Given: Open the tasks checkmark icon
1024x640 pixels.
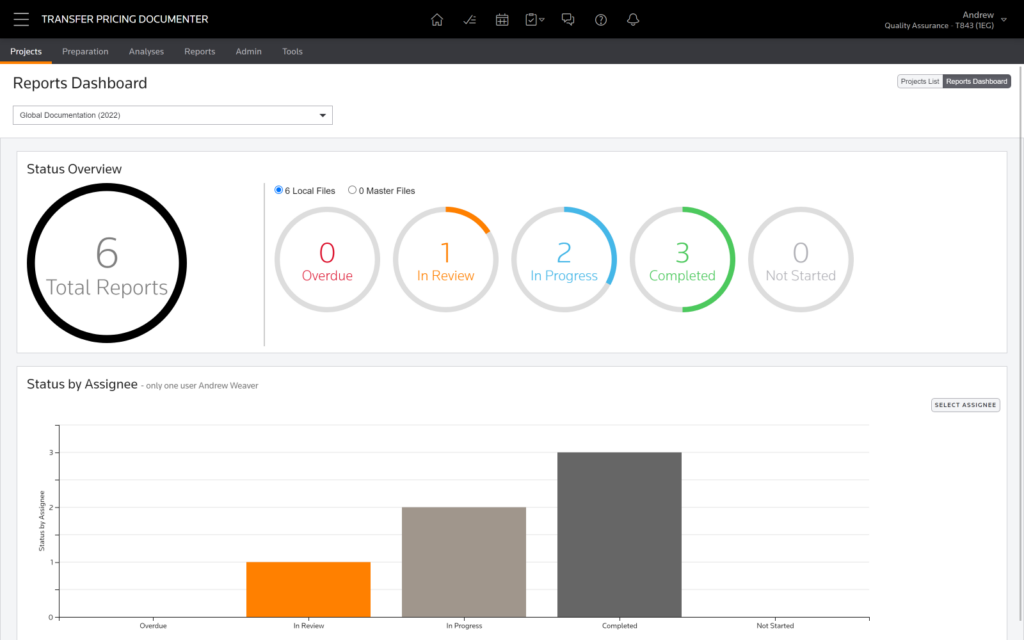Looking at the screenshot, I should point(469,19).
